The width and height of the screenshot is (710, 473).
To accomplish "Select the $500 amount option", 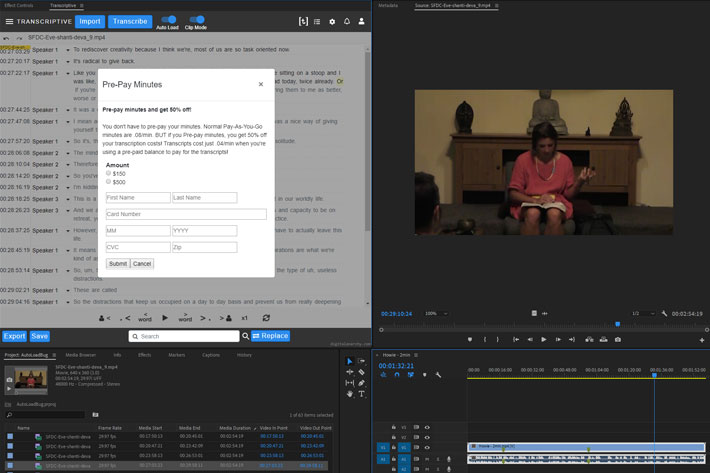I will coord(108,182).
